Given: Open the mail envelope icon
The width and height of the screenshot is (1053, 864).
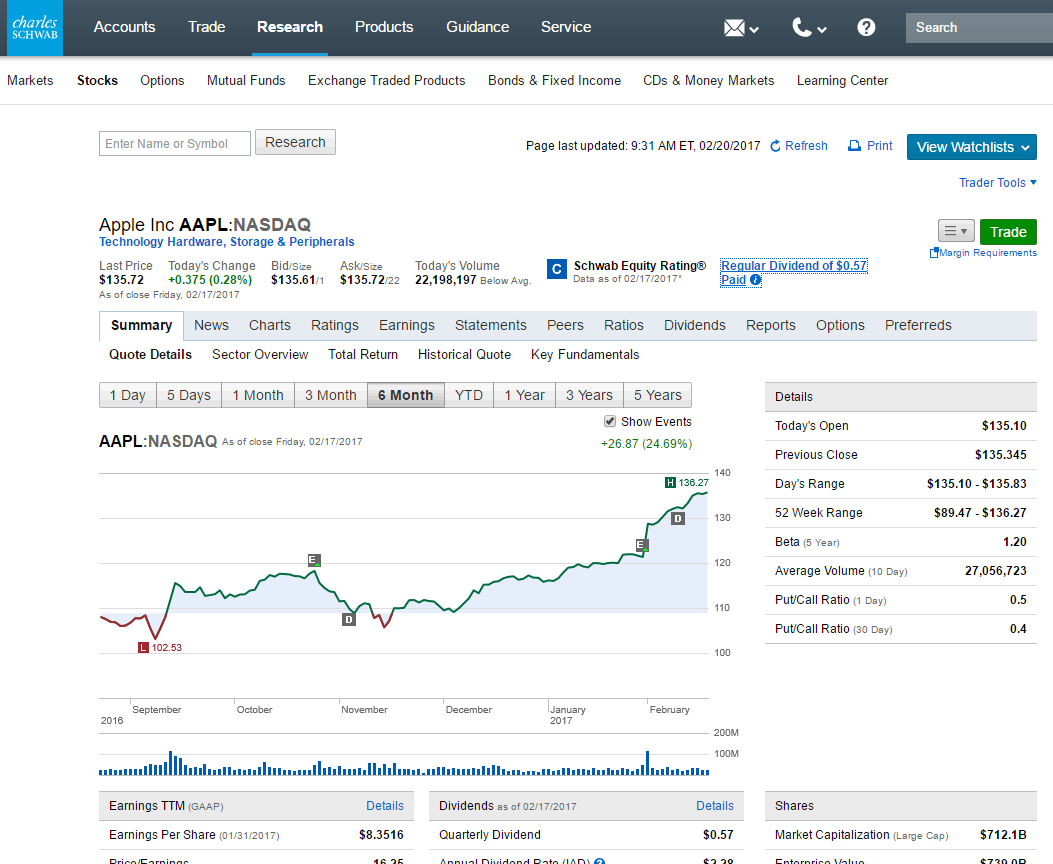Looking at the screenshot, I should tap(734, 28).
